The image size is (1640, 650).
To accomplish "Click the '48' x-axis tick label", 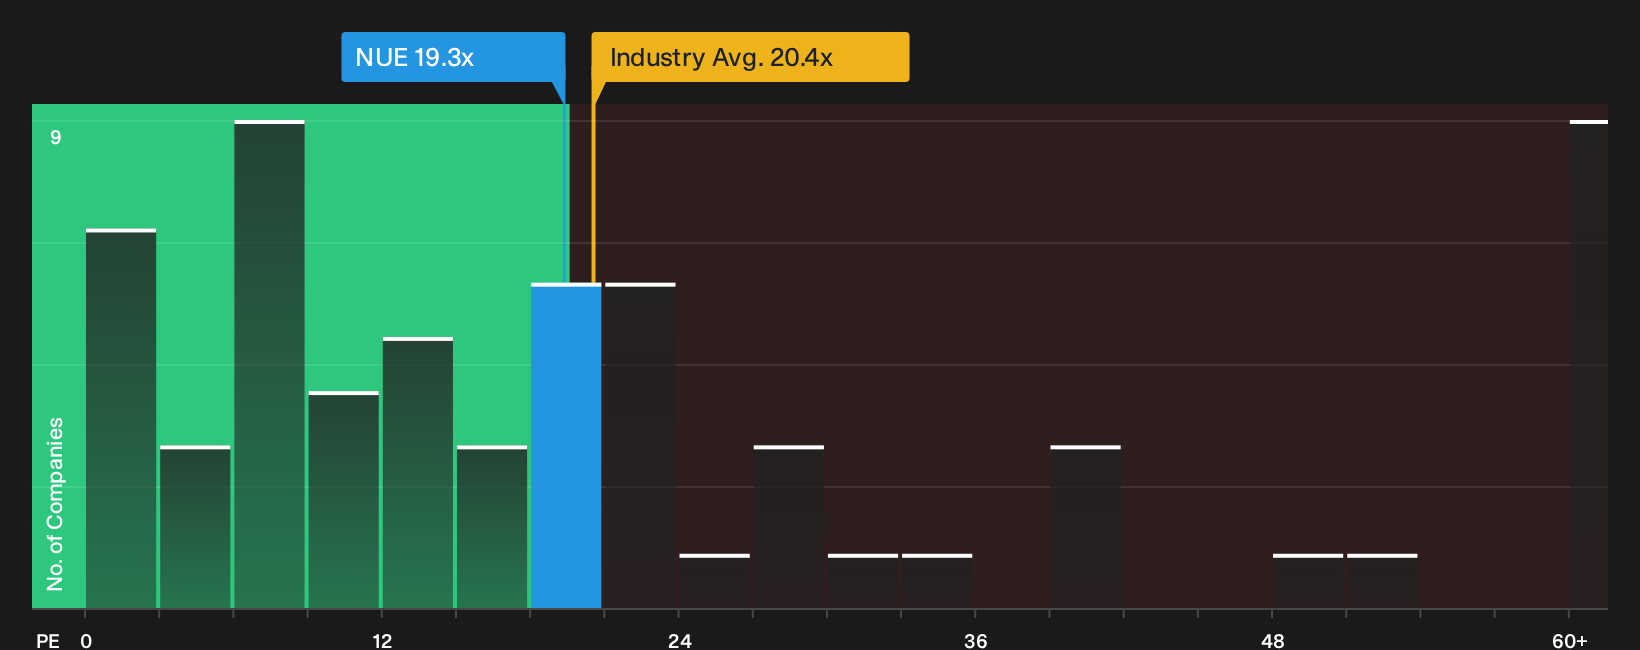I will click(x=1273, y=641).
